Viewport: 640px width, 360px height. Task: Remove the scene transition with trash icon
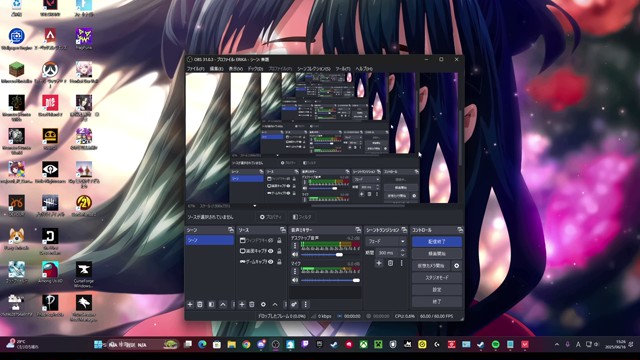click(390, 263)
